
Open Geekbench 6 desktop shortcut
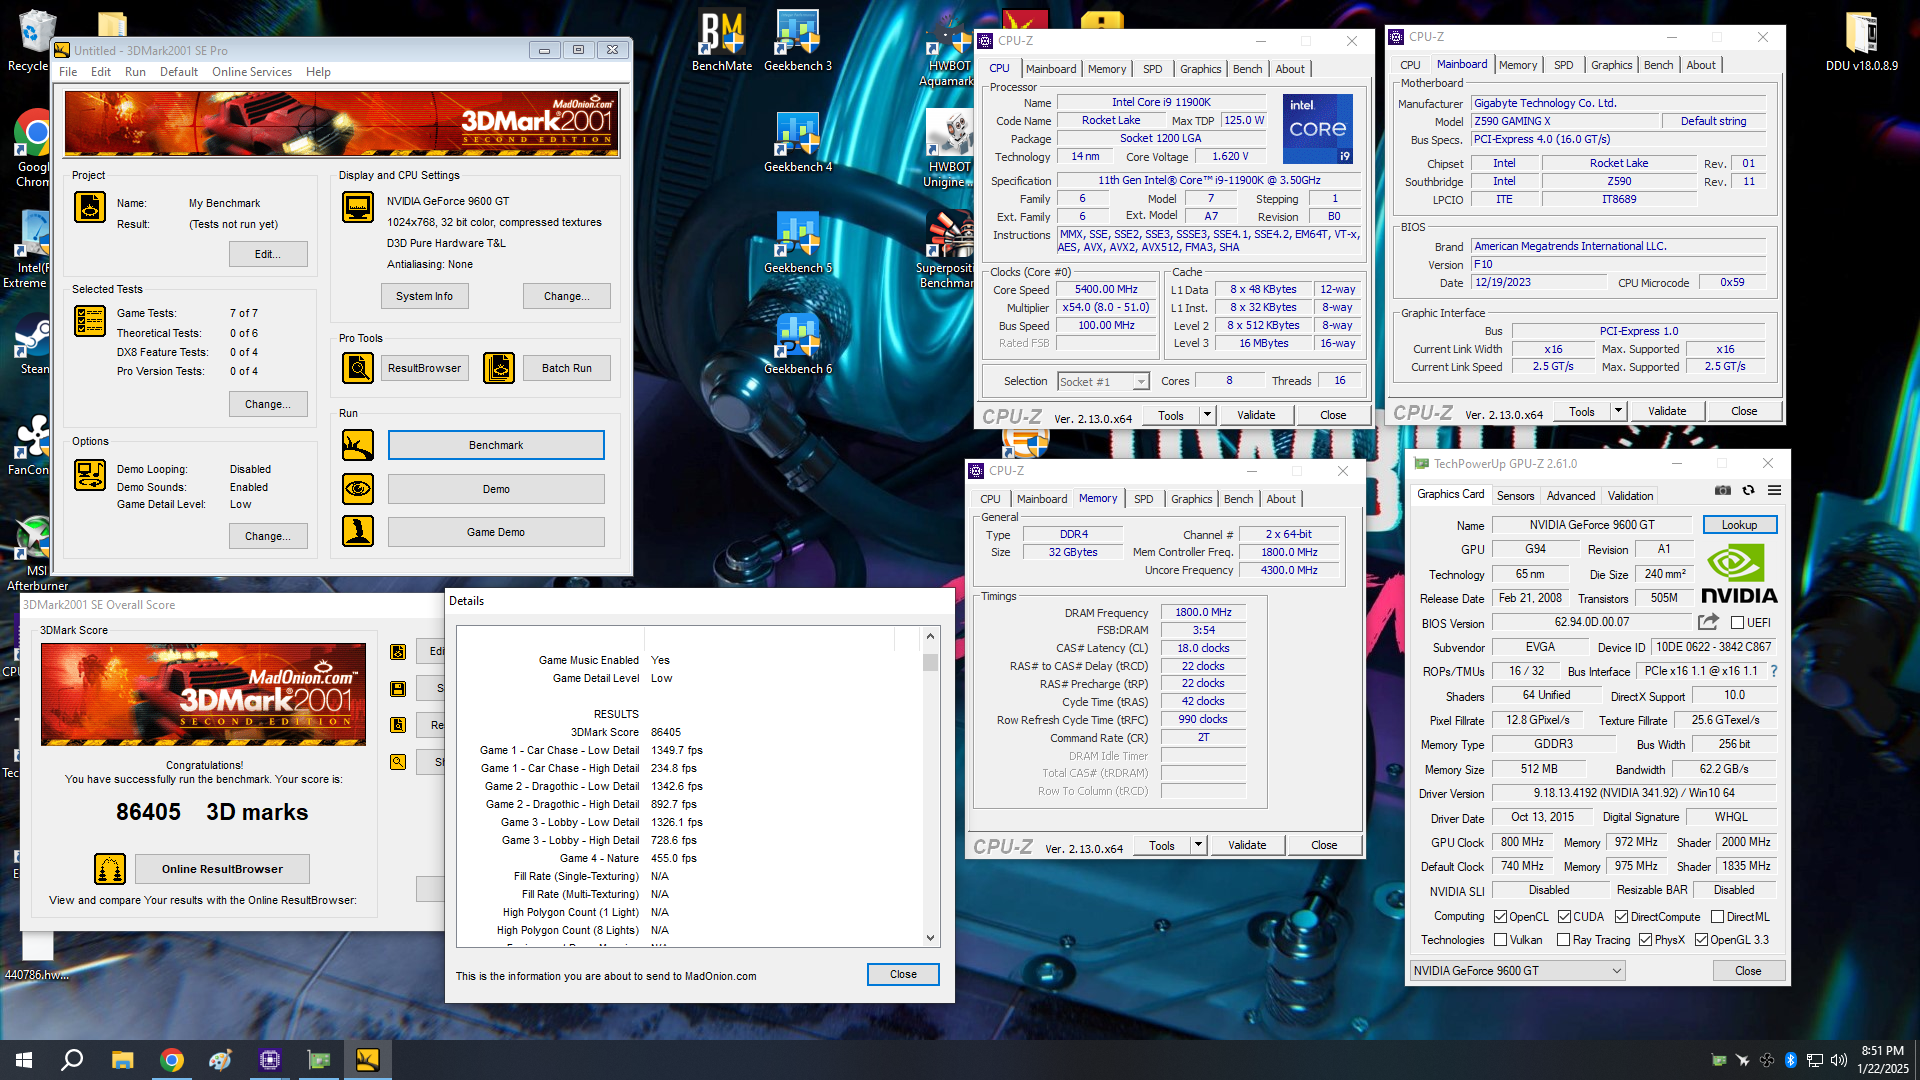click(798, 345)
